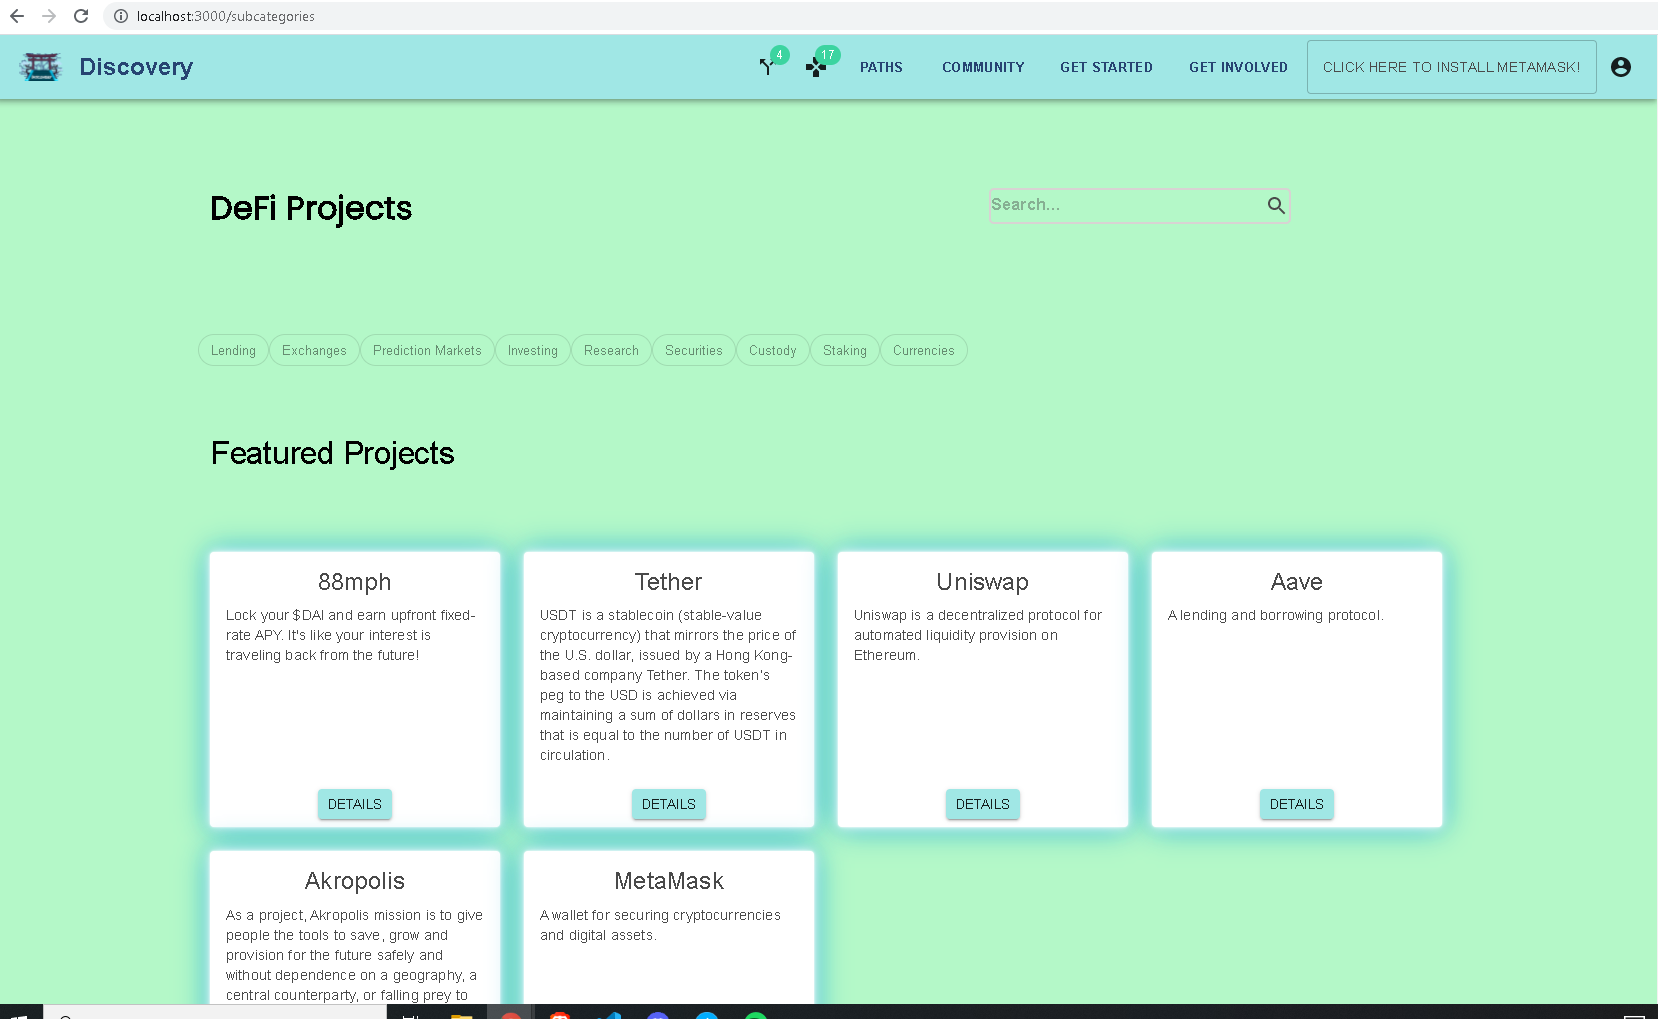This screenshot has width=1658, height=1019.
Task: Click the 'Featured Projects' heading
Action: coord(333,453)
